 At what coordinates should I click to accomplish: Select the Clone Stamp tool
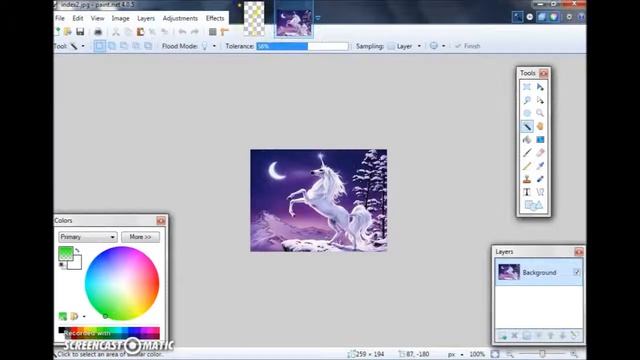click(527, 179)
